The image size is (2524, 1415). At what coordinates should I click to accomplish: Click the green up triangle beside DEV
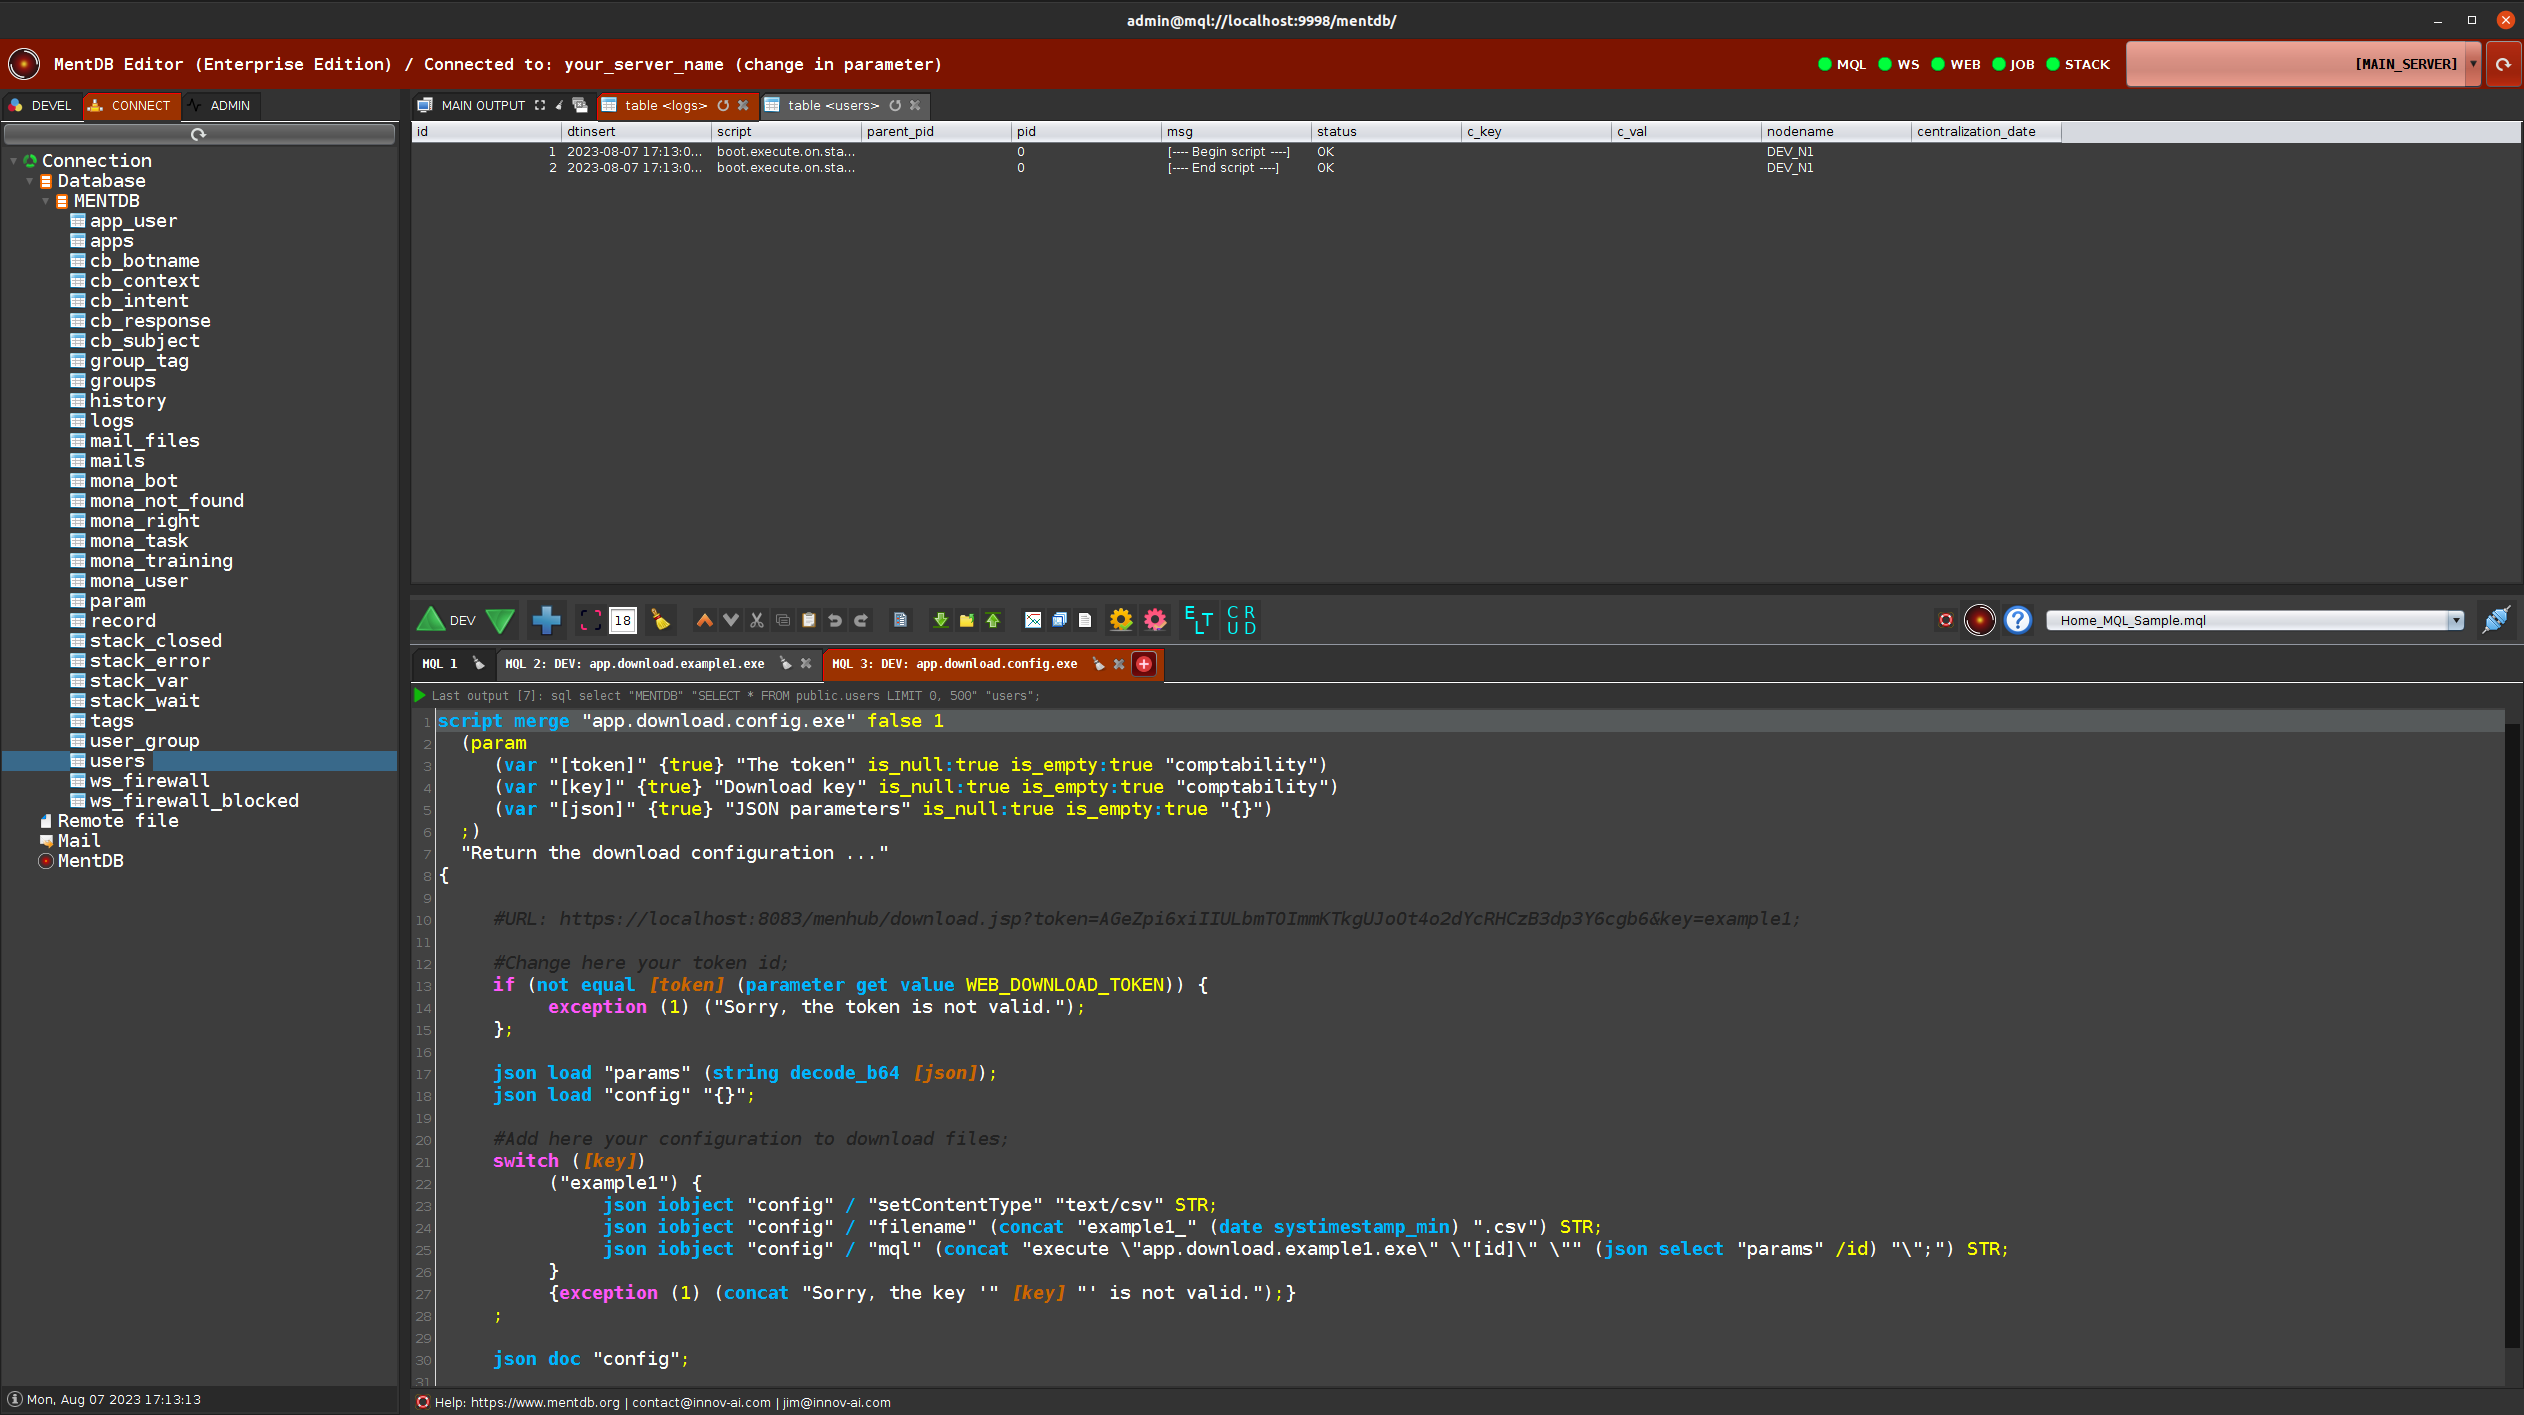pos(431,620)
